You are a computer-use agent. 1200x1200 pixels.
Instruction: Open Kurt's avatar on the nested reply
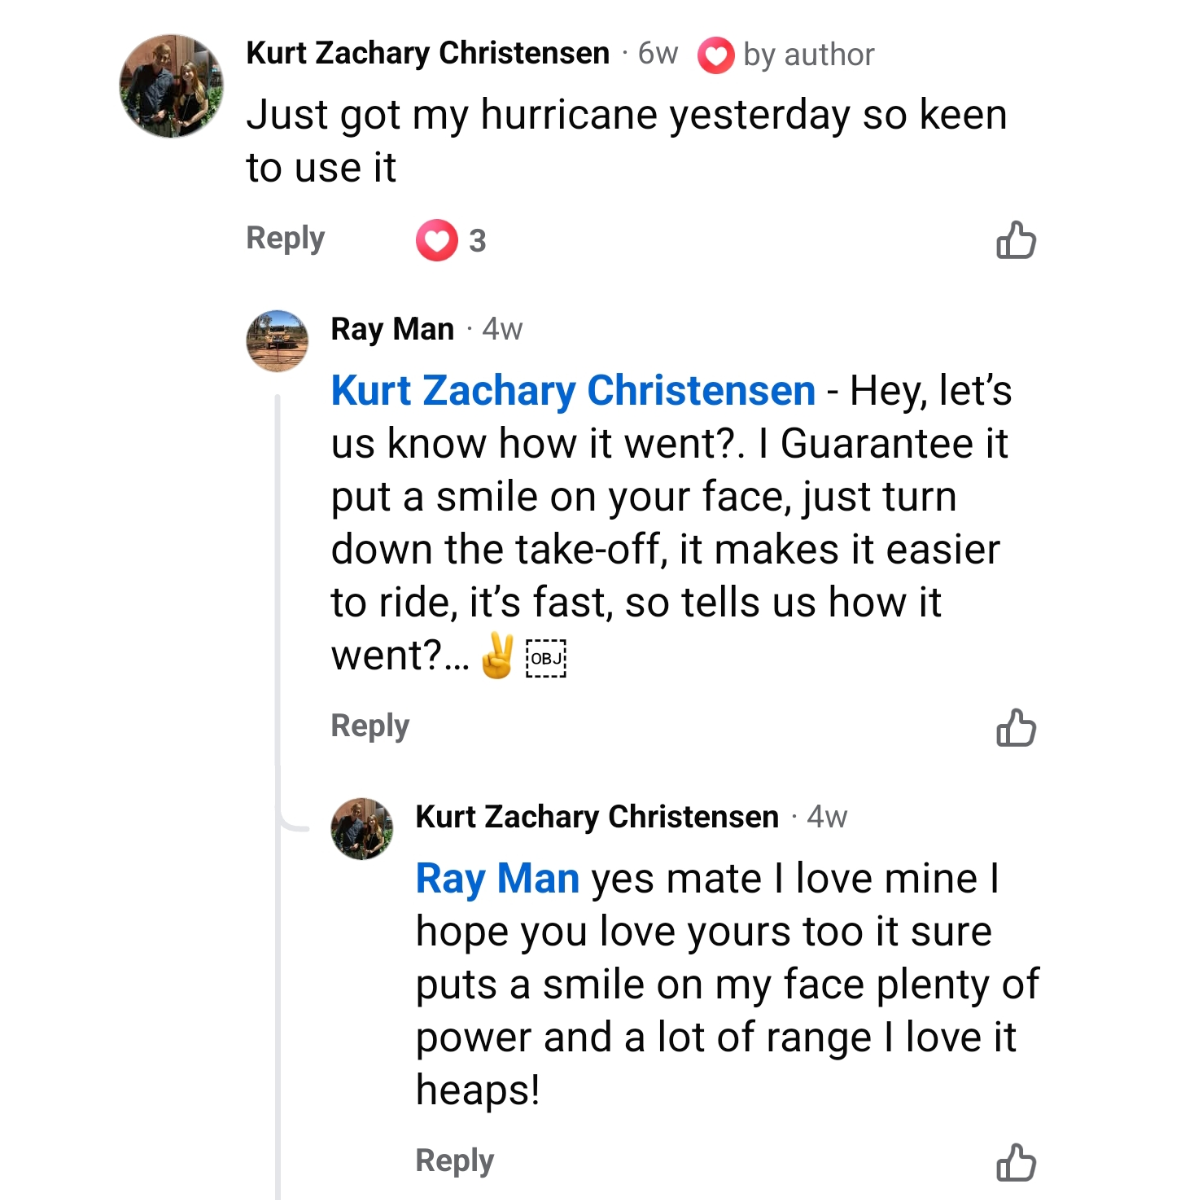(x=362, y=828)
